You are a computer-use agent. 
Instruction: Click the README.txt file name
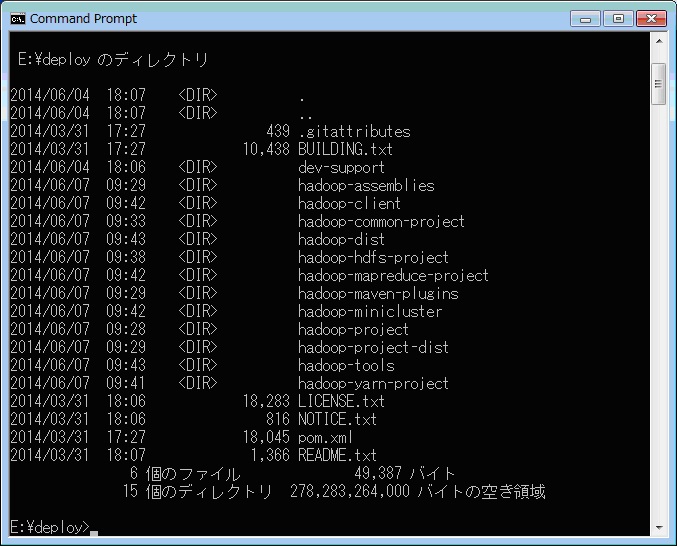[x=337, y=455]
